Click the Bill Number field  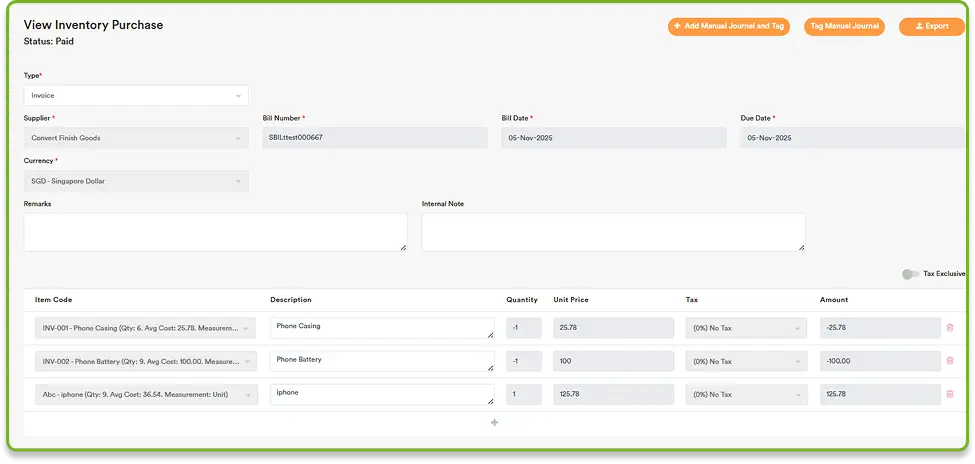[x=375, y=138]
